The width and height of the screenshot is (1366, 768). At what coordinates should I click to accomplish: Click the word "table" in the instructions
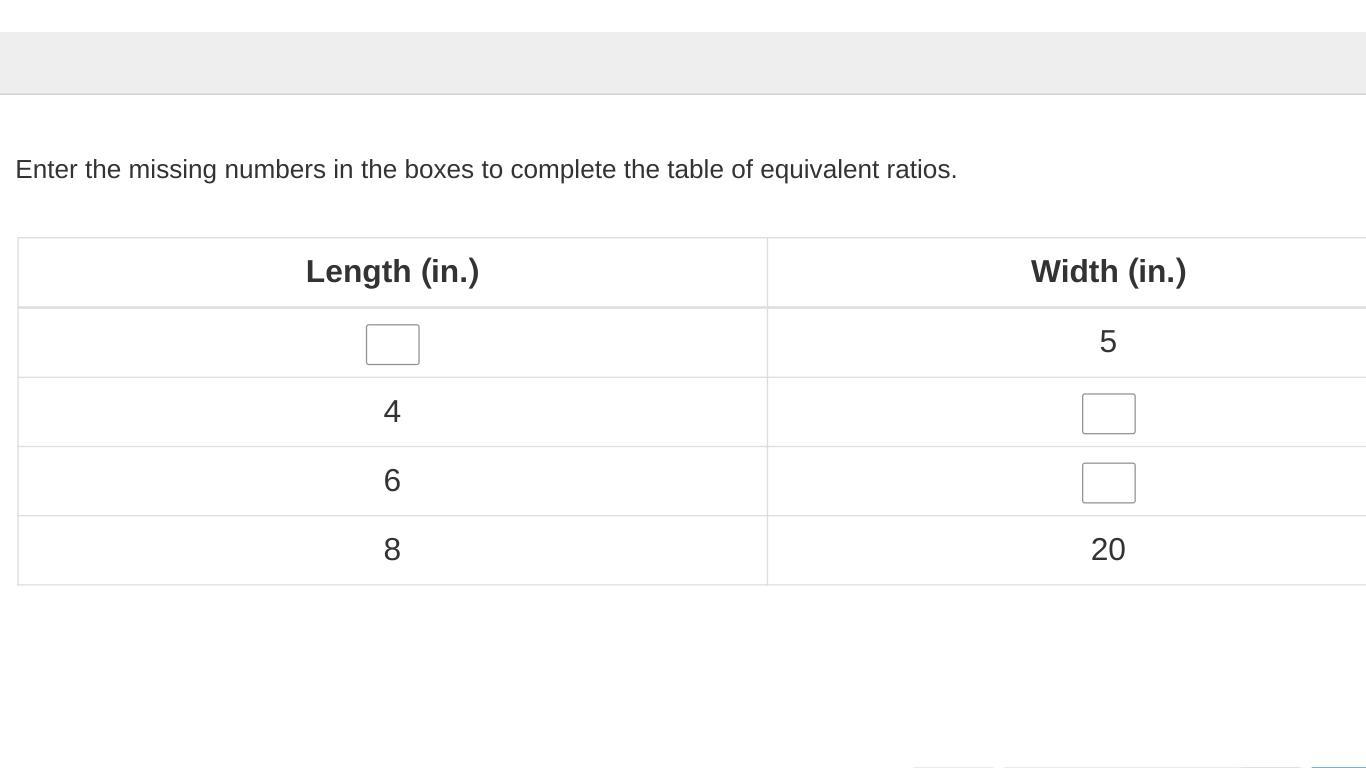695,169
